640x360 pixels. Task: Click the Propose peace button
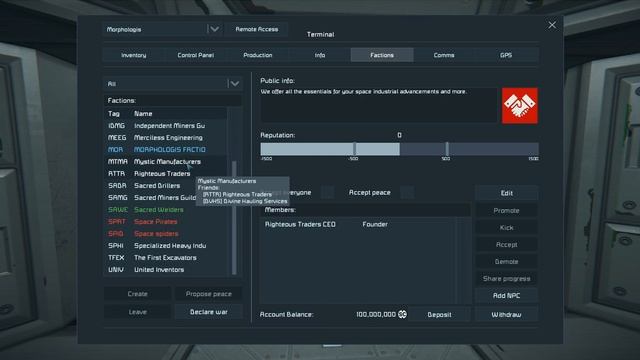pyautogui.click(x=208, y=294)
